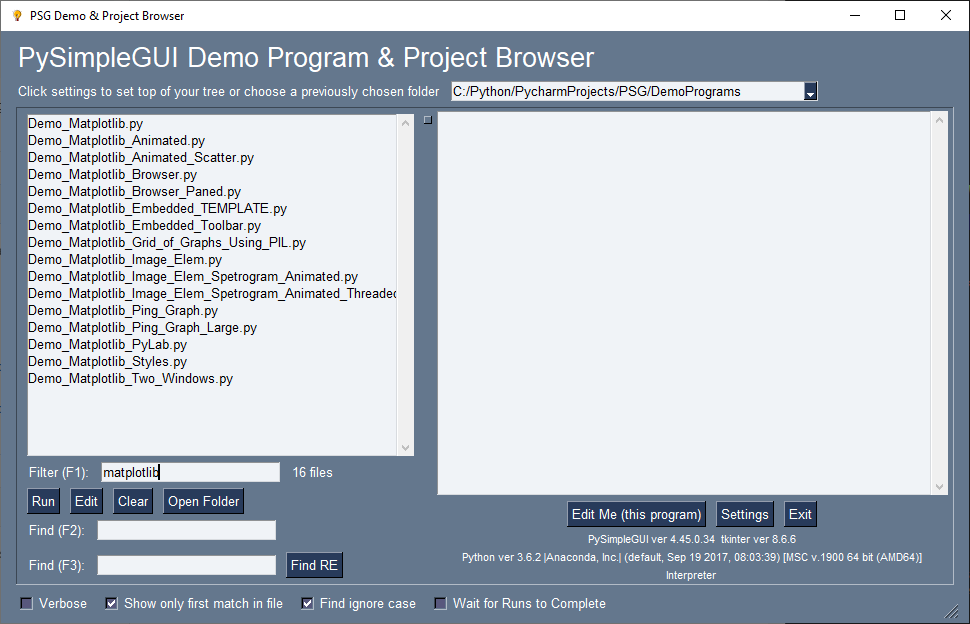Image resolution: width=970 pixels, height=624 pixels.
Task: Click the scroll-down arrow on the file list
Action: pos(406,446)
